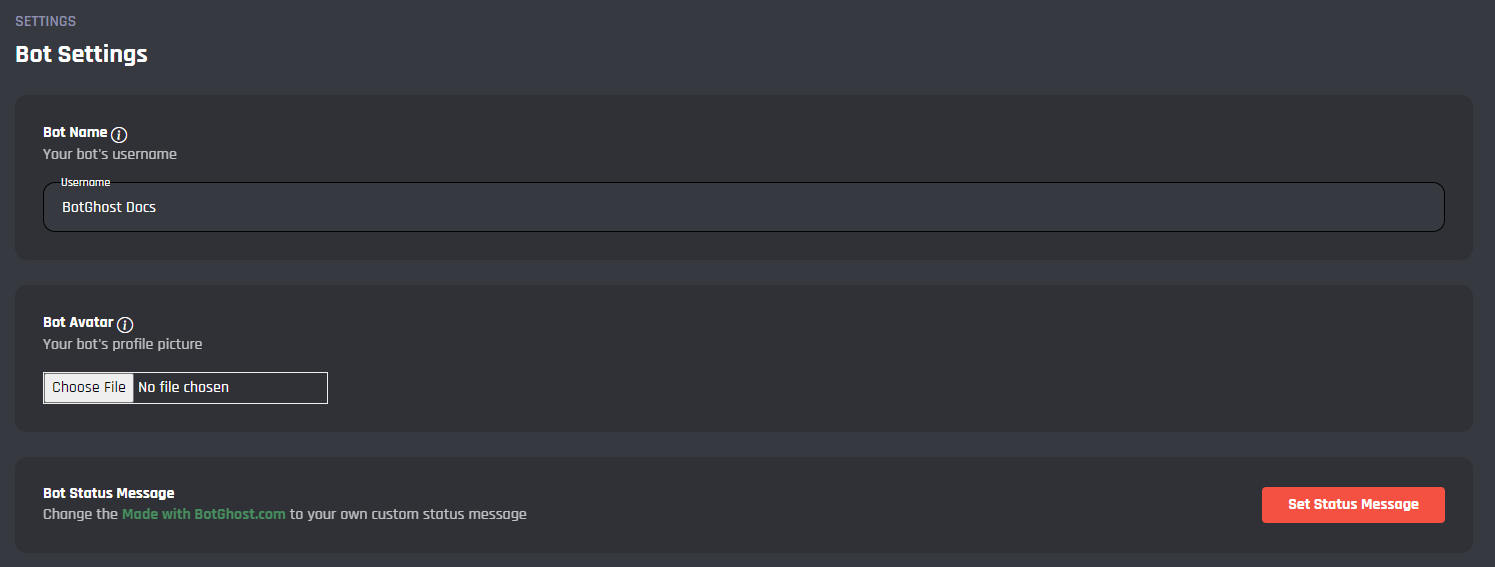This screenshot has width=1495, height=567.
Task: Click the Bot Avatar section label
Action: [x=78, y=322]
